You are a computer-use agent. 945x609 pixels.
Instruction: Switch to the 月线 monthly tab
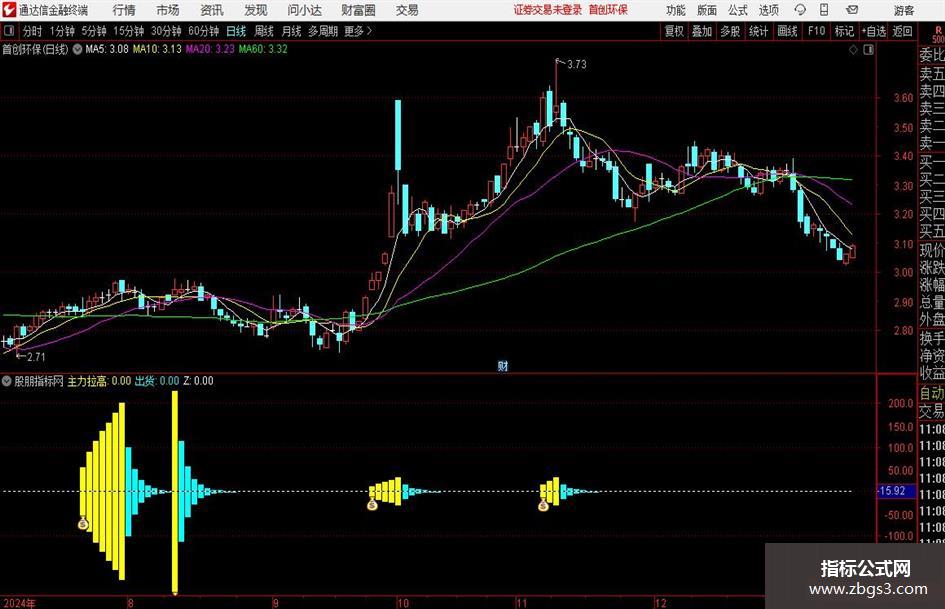click(291, 31)
